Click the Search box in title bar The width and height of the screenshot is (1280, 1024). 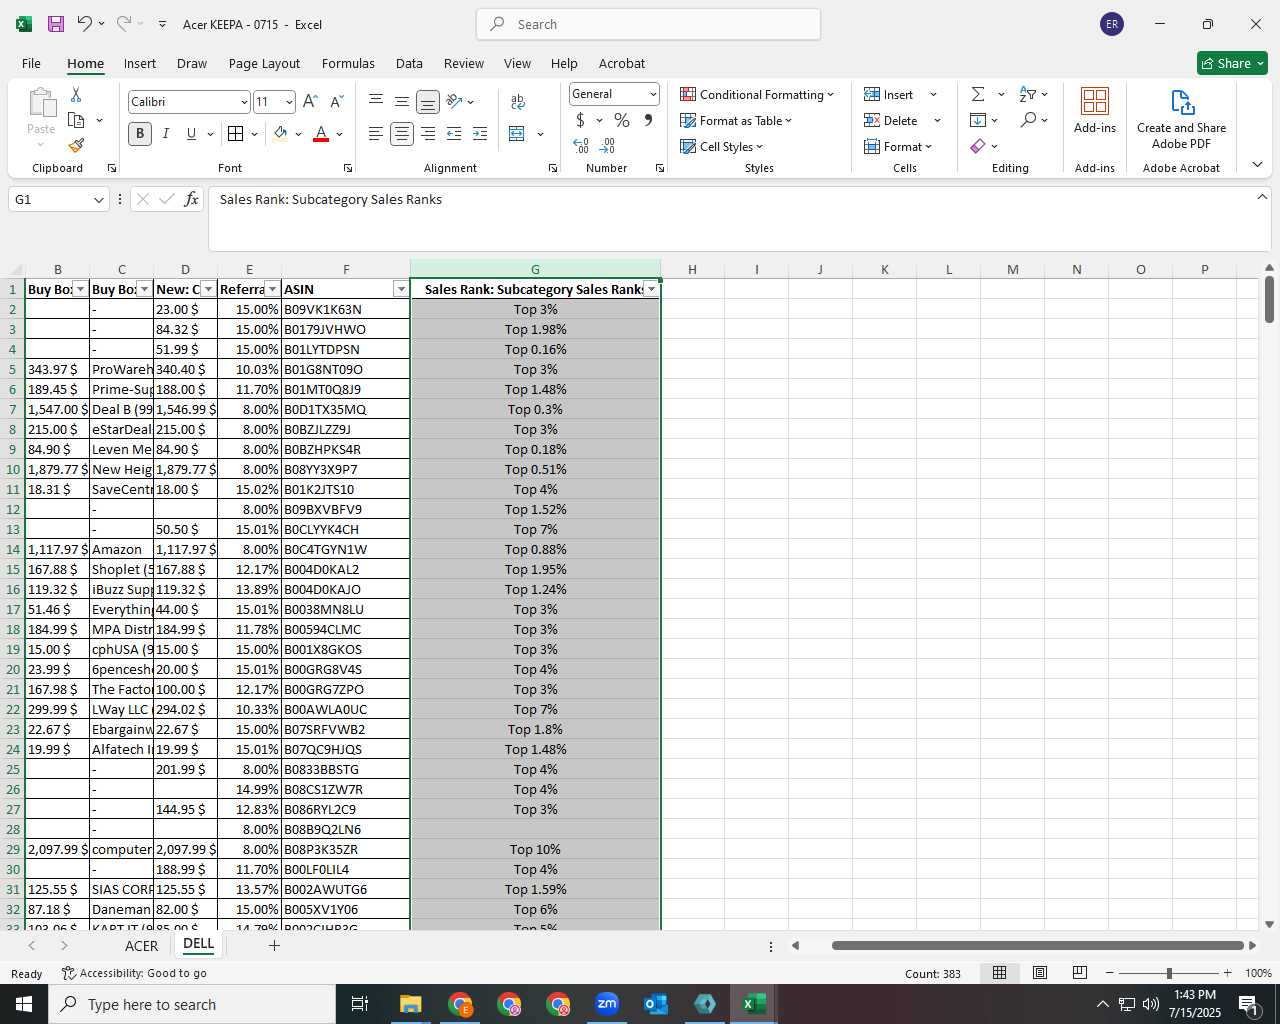[x=648, y=24]
